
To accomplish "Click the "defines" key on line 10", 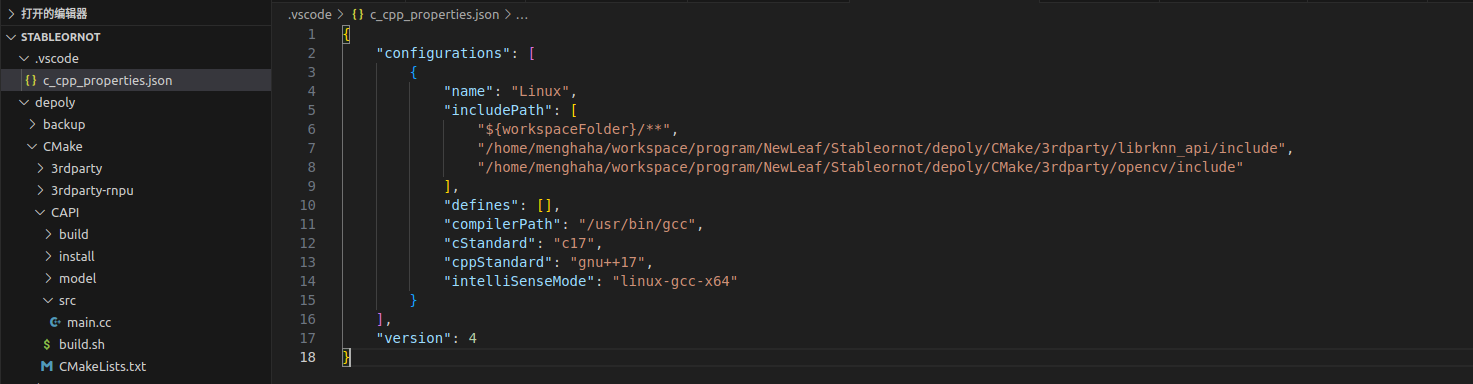I will (481, 205).
